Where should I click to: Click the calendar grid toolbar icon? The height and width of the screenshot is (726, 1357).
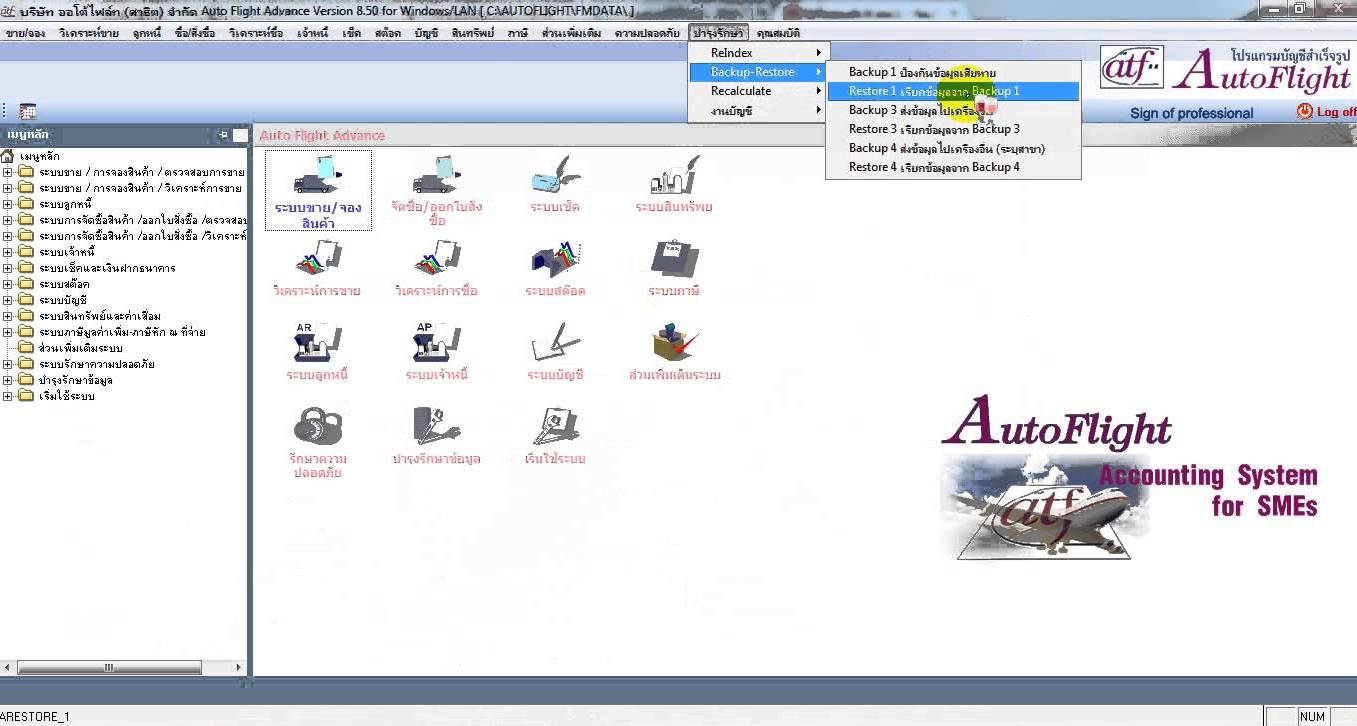point(28,111)
